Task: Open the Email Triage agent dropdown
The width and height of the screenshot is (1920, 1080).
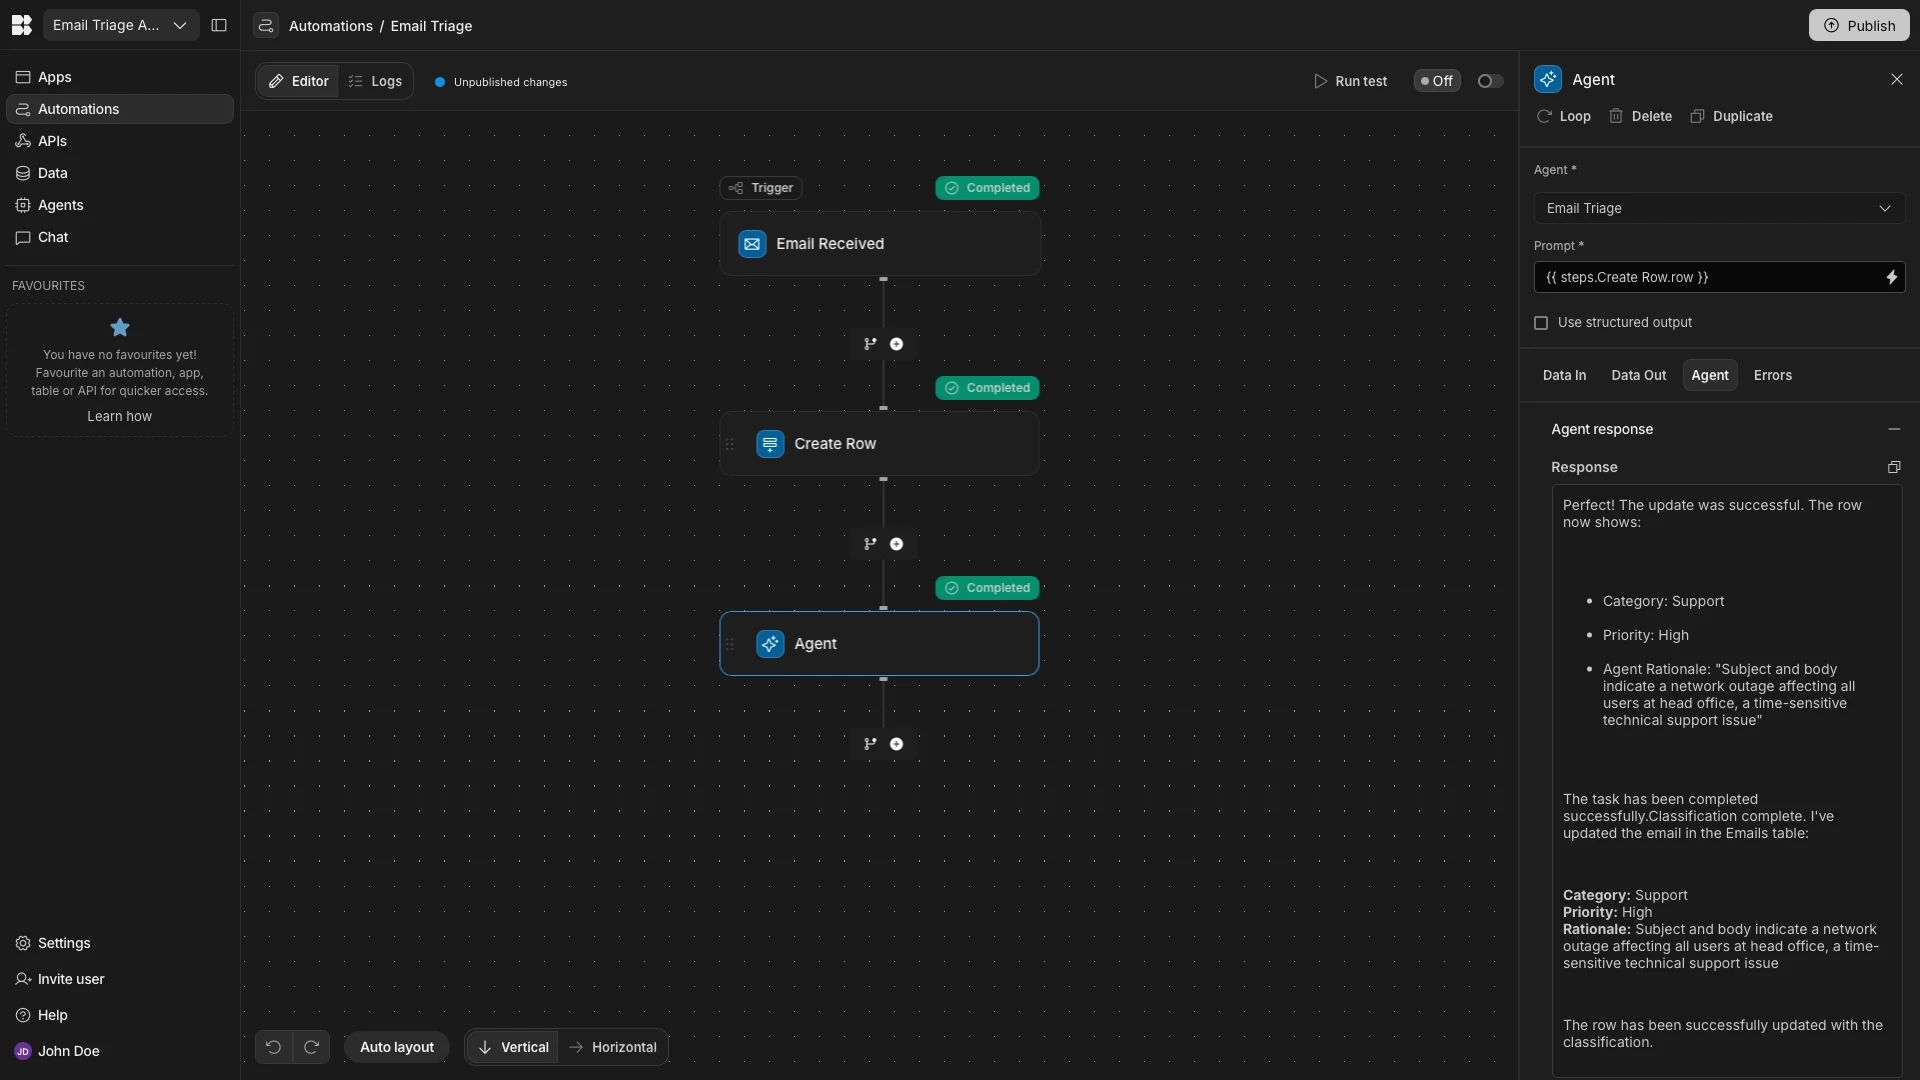Action: pos(1718,208)
